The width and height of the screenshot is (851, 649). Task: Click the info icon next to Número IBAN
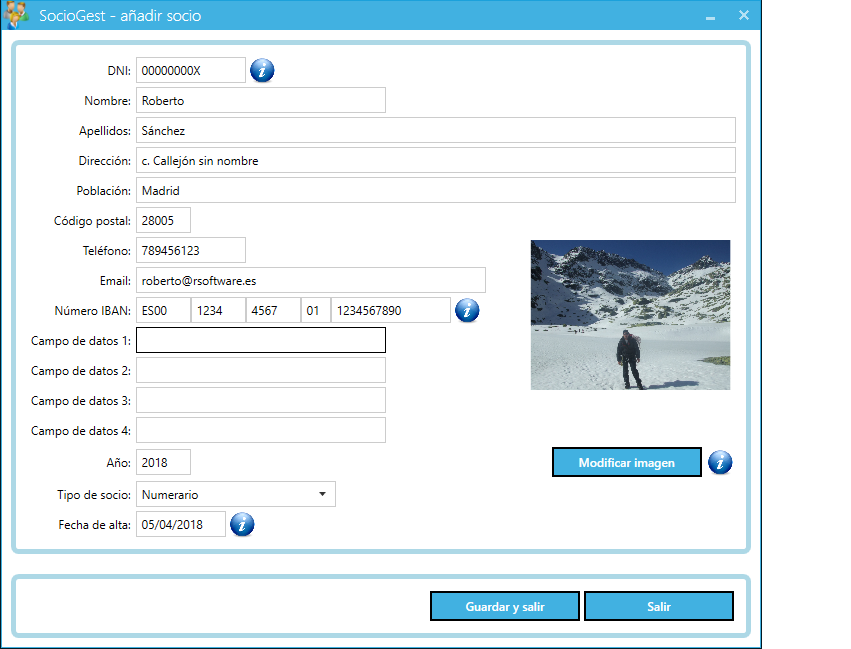click(x=467, y=311)
